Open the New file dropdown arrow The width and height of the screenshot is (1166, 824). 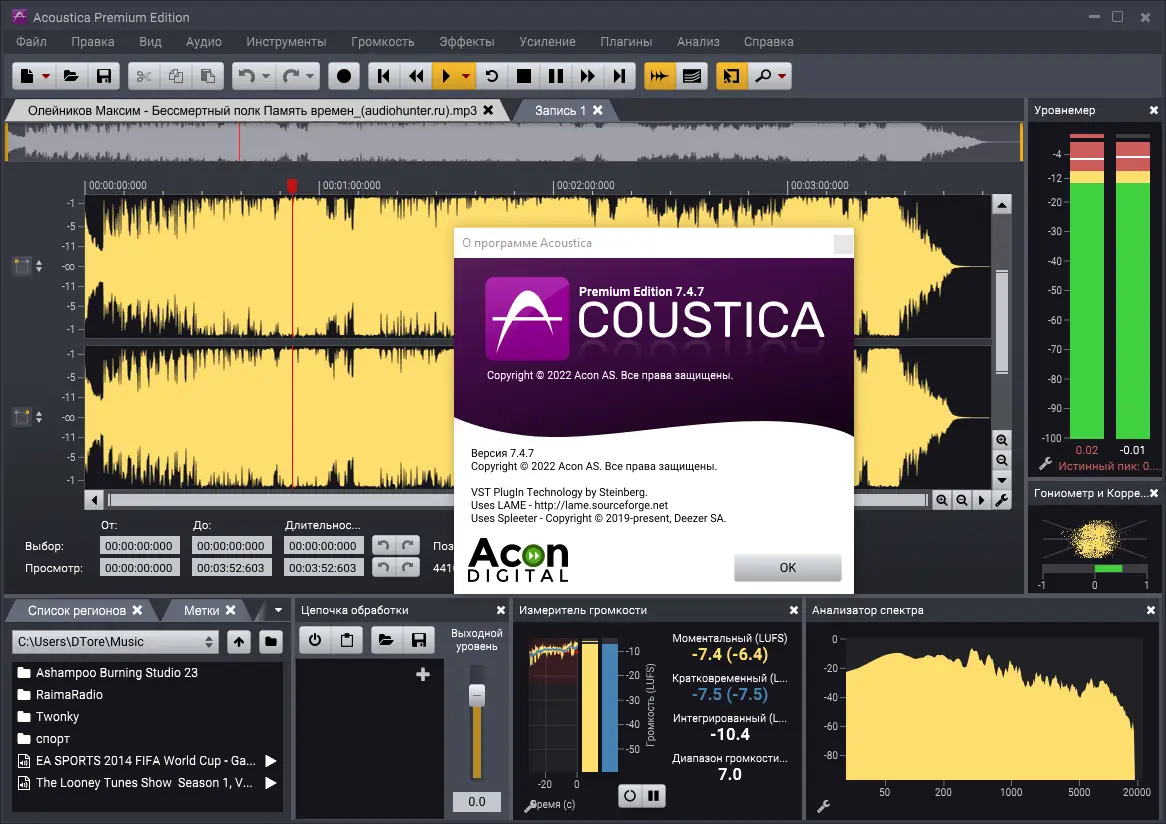click(x=46, y=76)
